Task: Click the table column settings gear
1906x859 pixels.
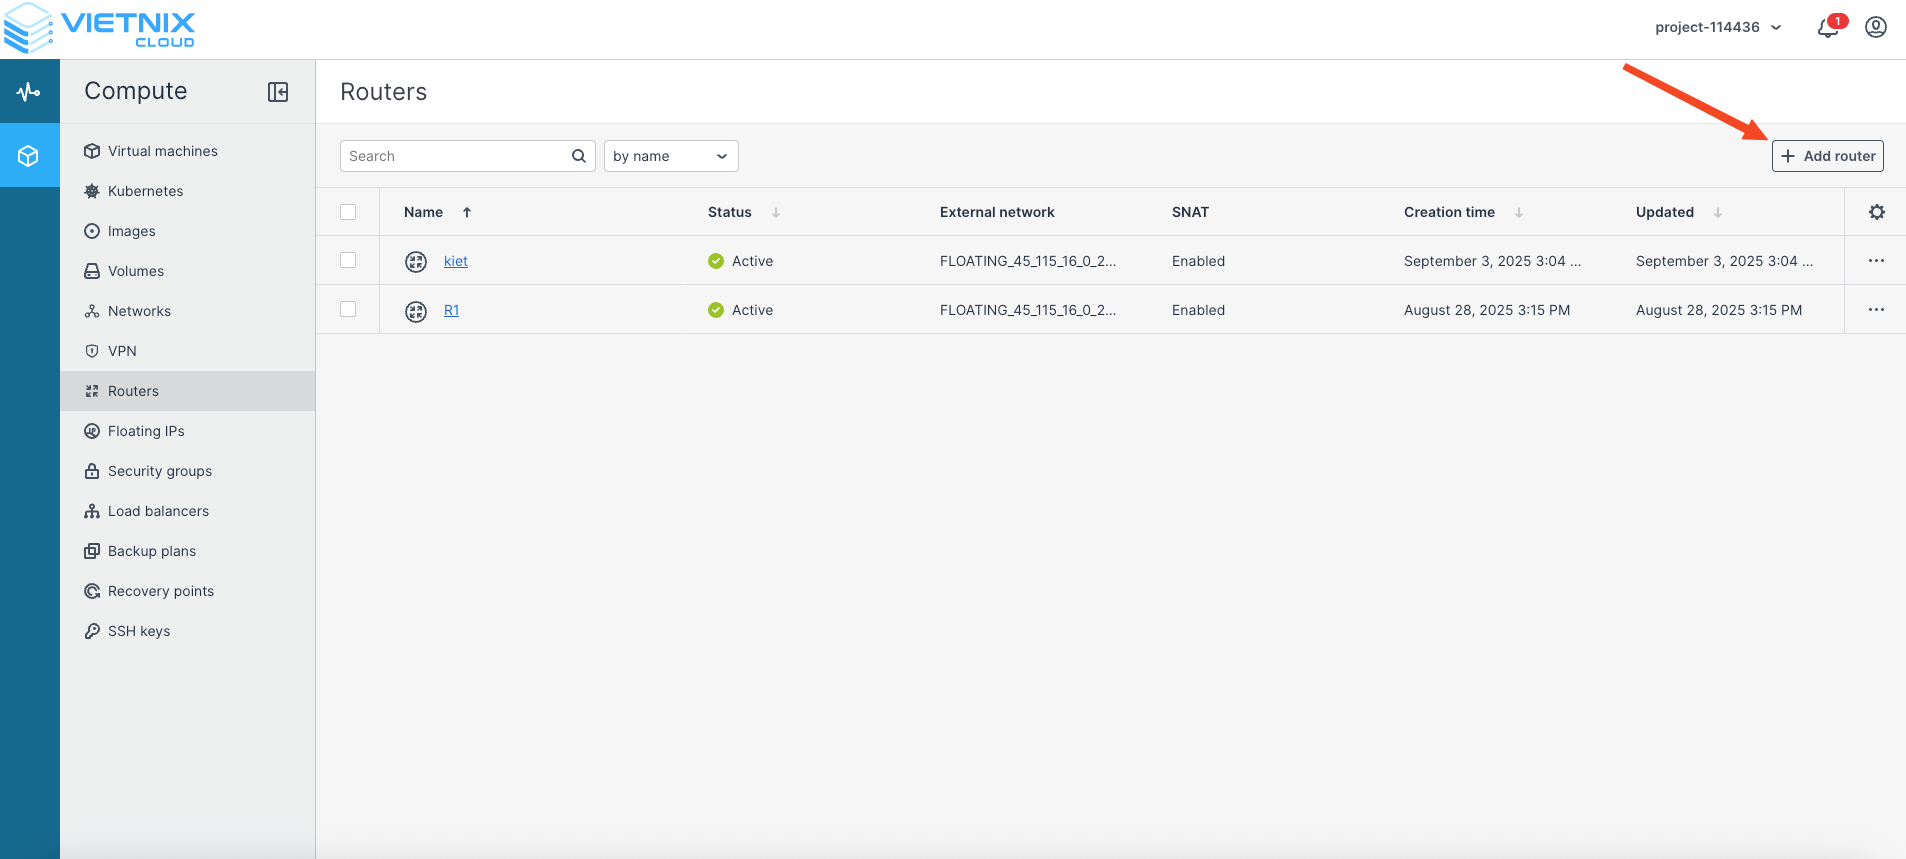Action: tap(1876, 212)
